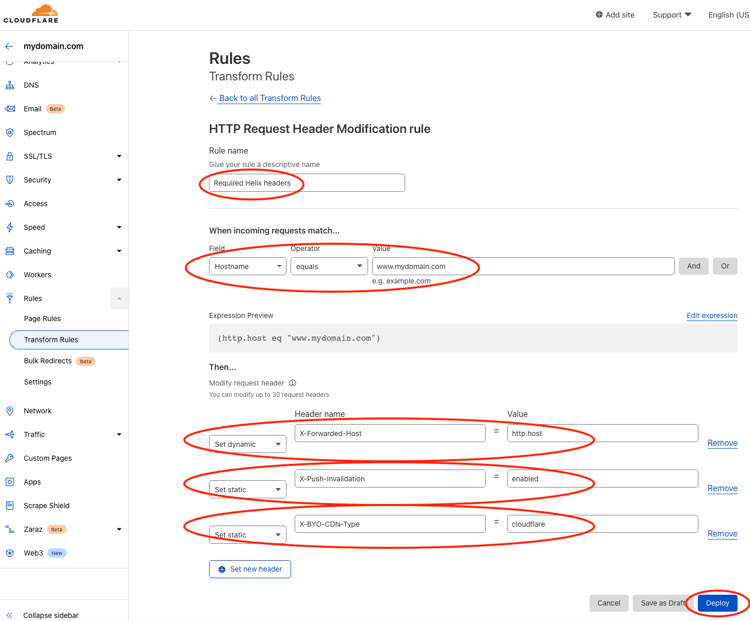The image size is (750, 621).
Task: Open the Hostname field dropdown
Action: click(248, 266)
